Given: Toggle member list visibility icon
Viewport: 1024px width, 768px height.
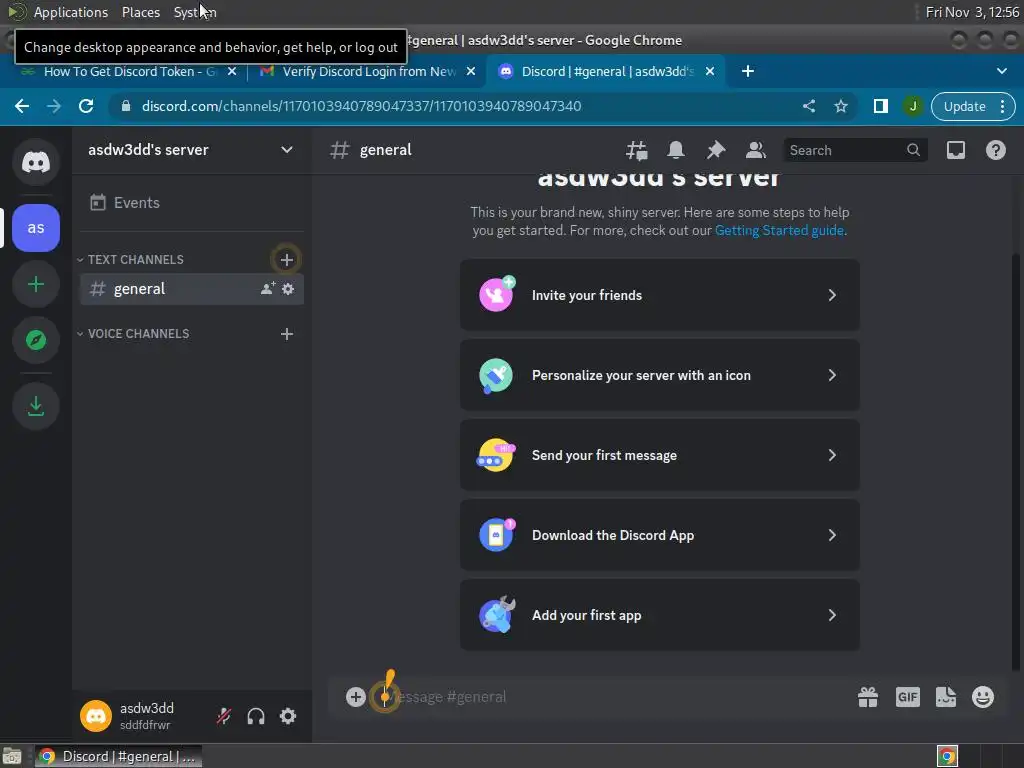Looking at the screenshot, I should coord(756,150).
